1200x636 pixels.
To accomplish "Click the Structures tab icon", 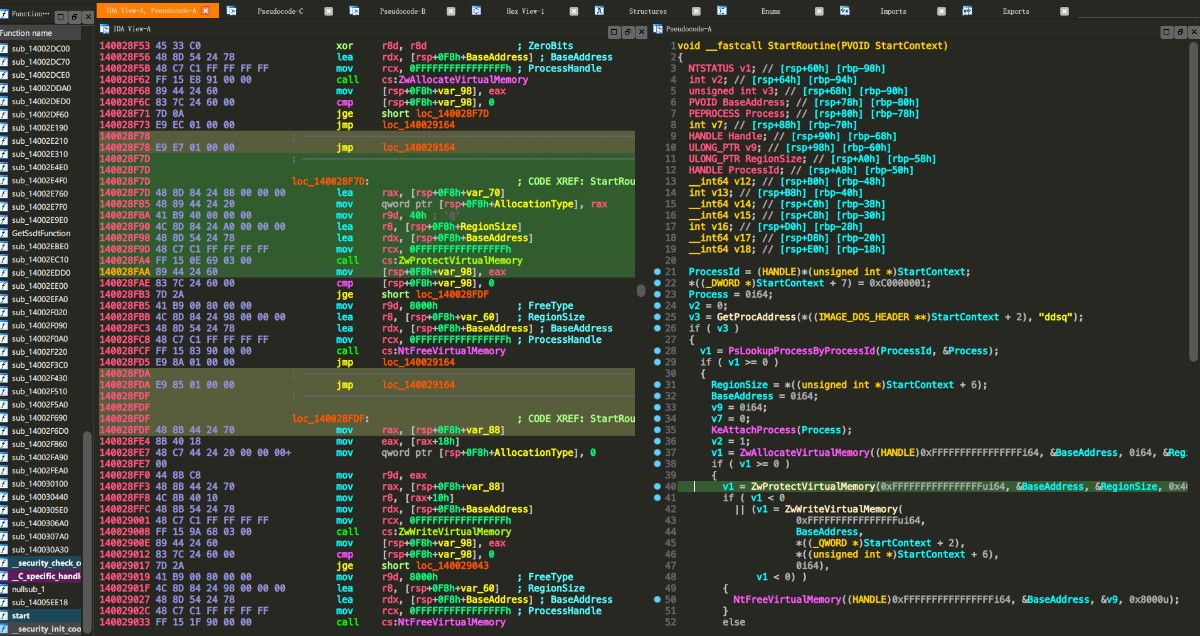I will tap(599, 10).
